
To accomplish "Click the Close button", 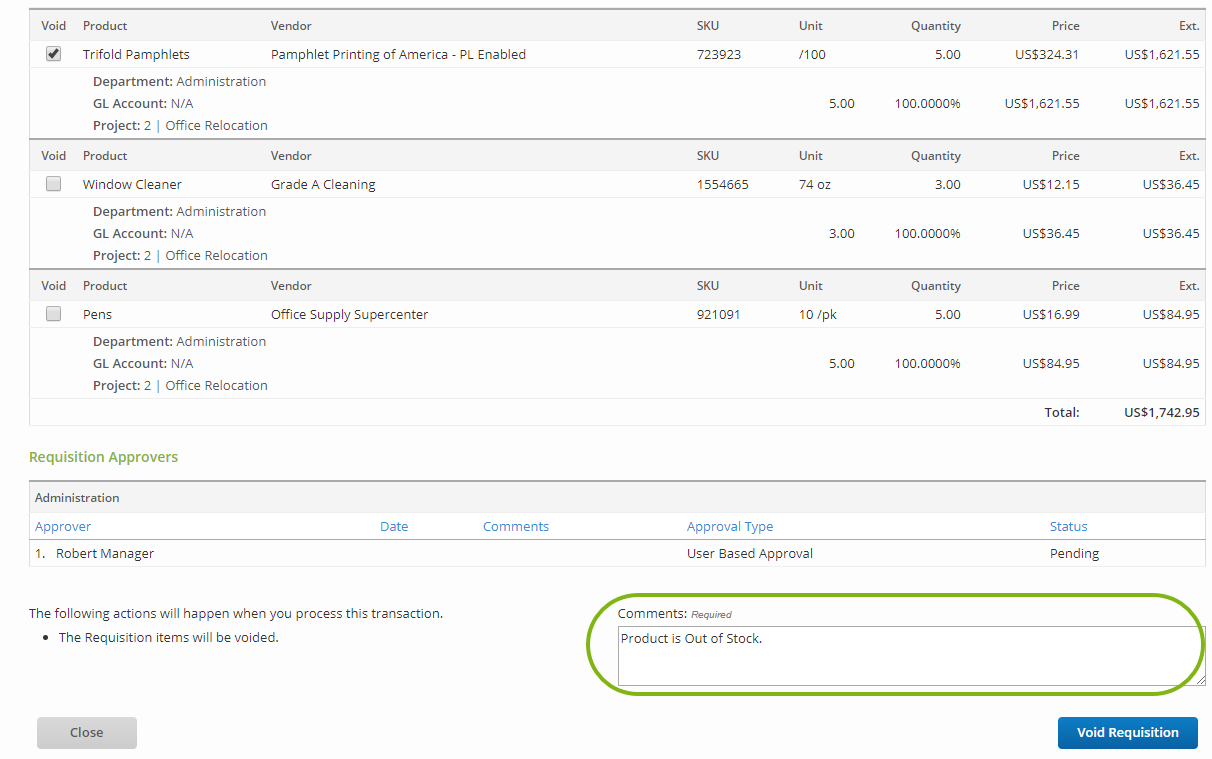I will pyautogui.click(x=86, y=732).
